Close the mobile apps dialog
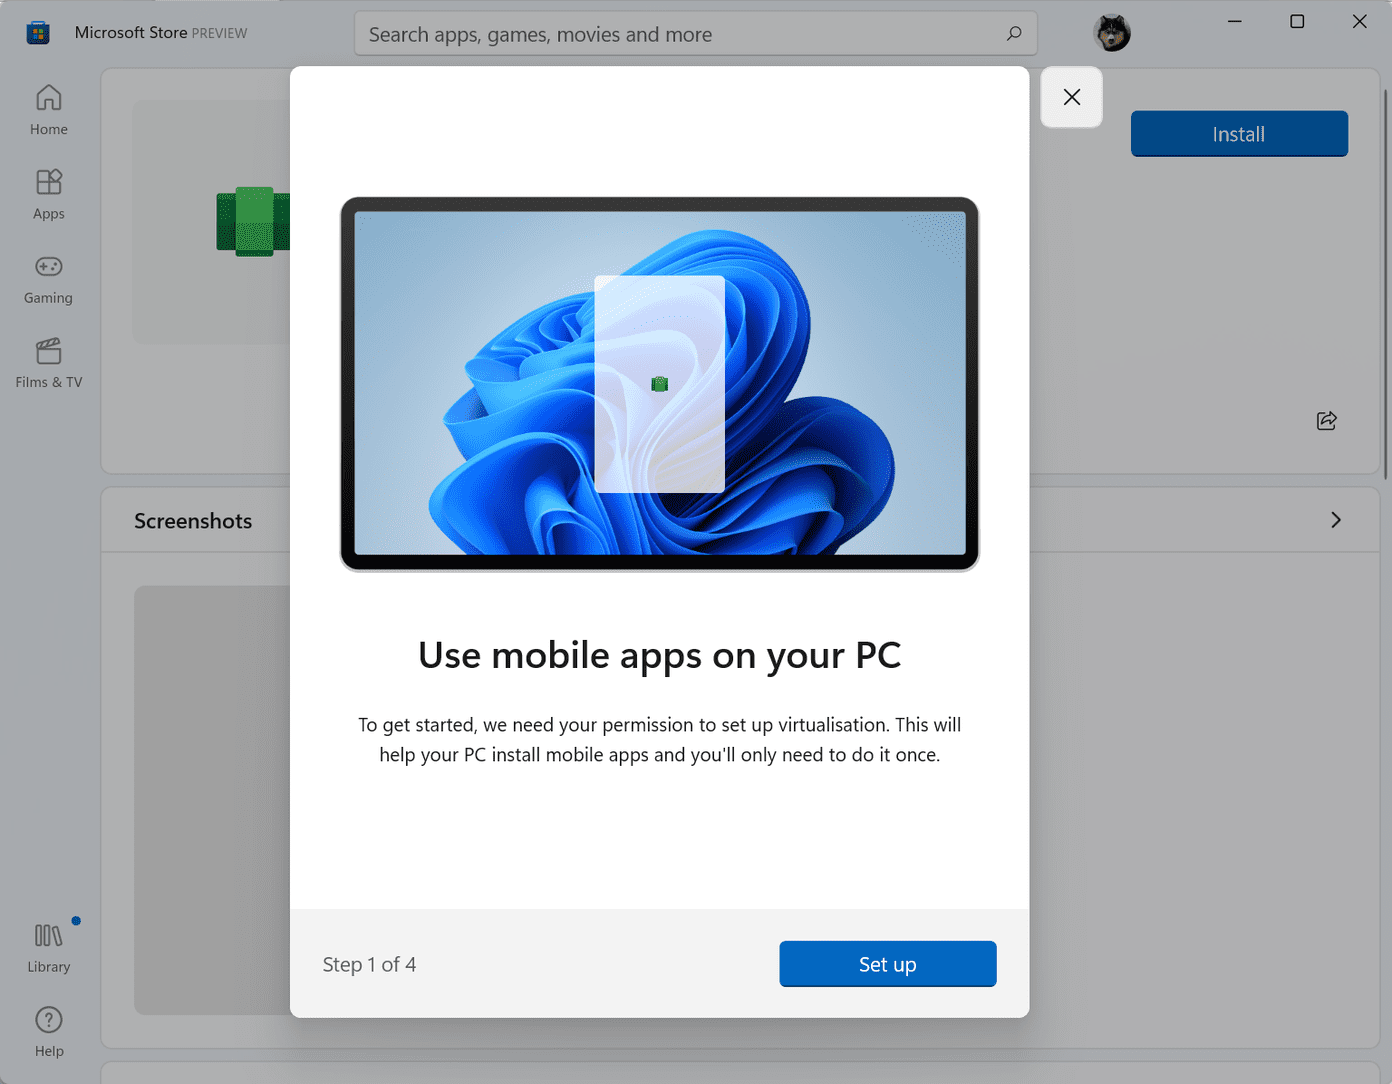Viewport: 1392px width, 1084px height. click(1072, 97)
